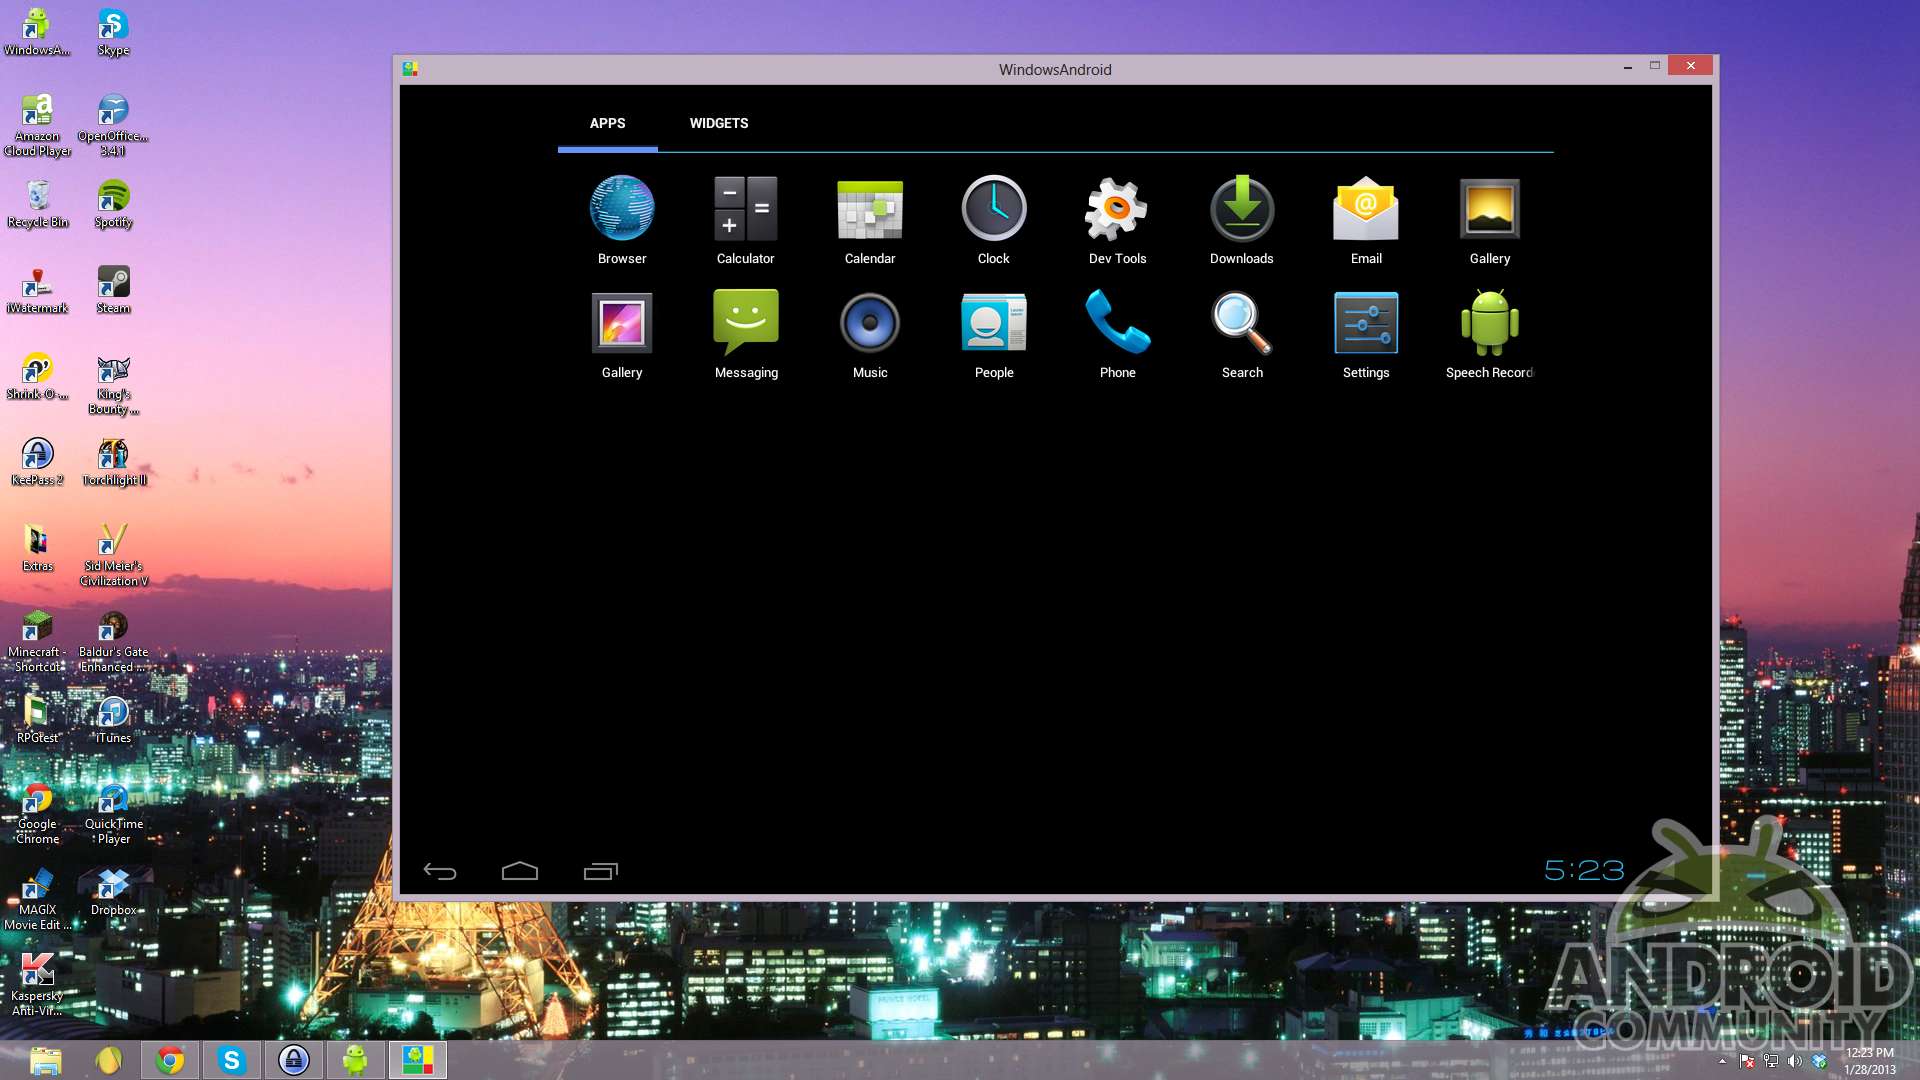This screenshot has height=1080, width=1920.
Task: Open the Dev Tools app
Action: [1117, 210]
